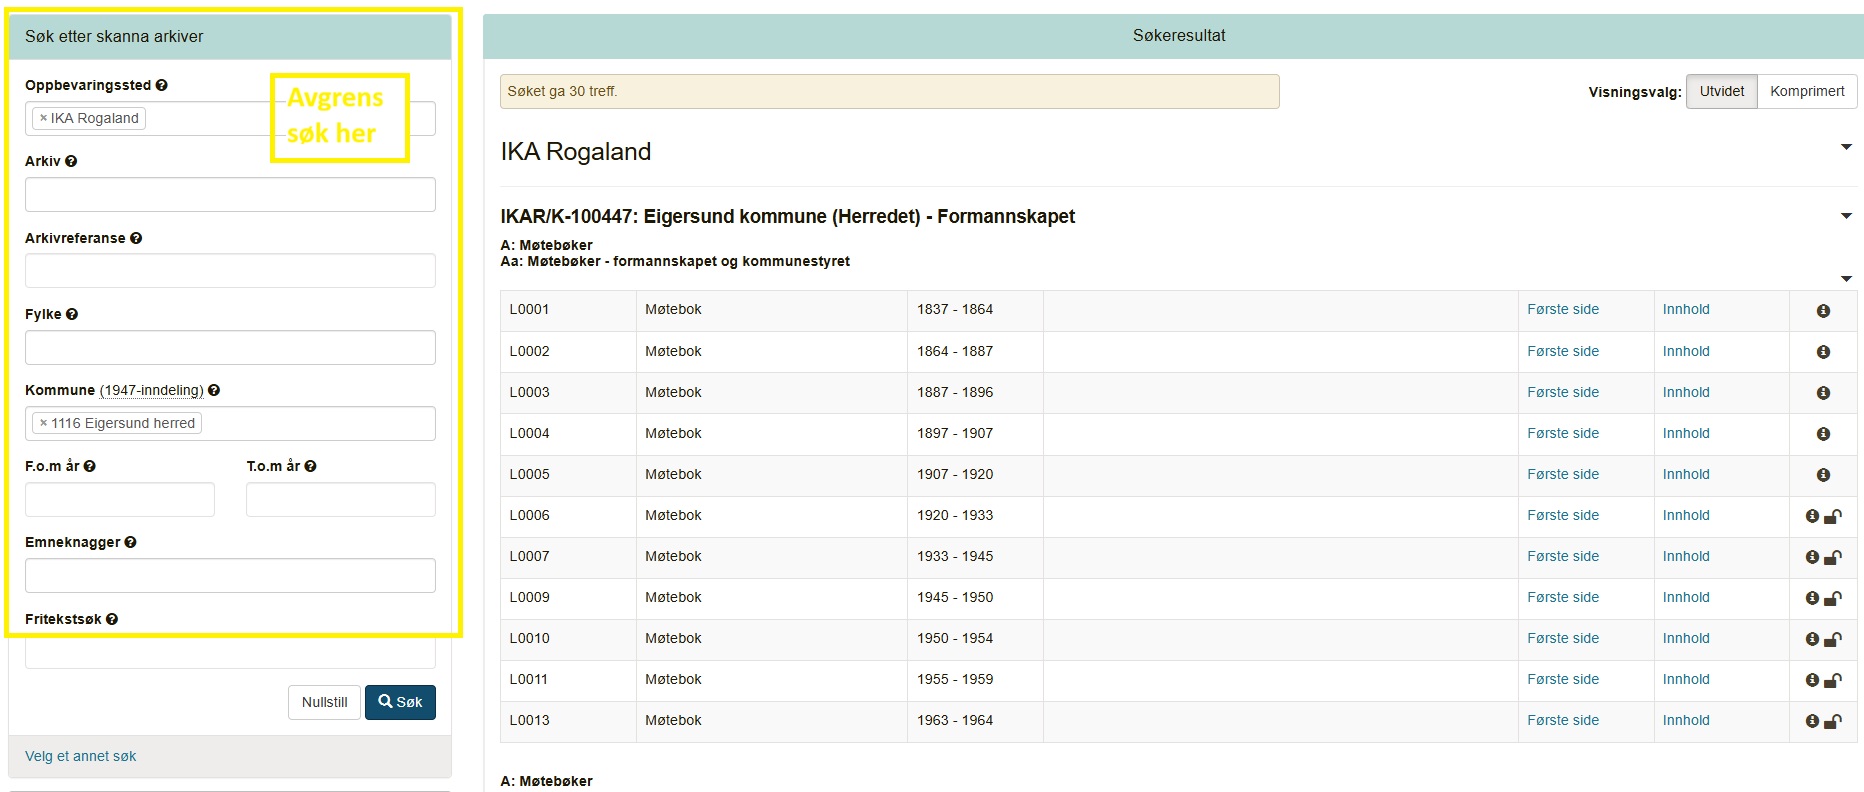Click help icon beside Emneknagger label
Screen dimensions: 1864x792
coord(131,542)
